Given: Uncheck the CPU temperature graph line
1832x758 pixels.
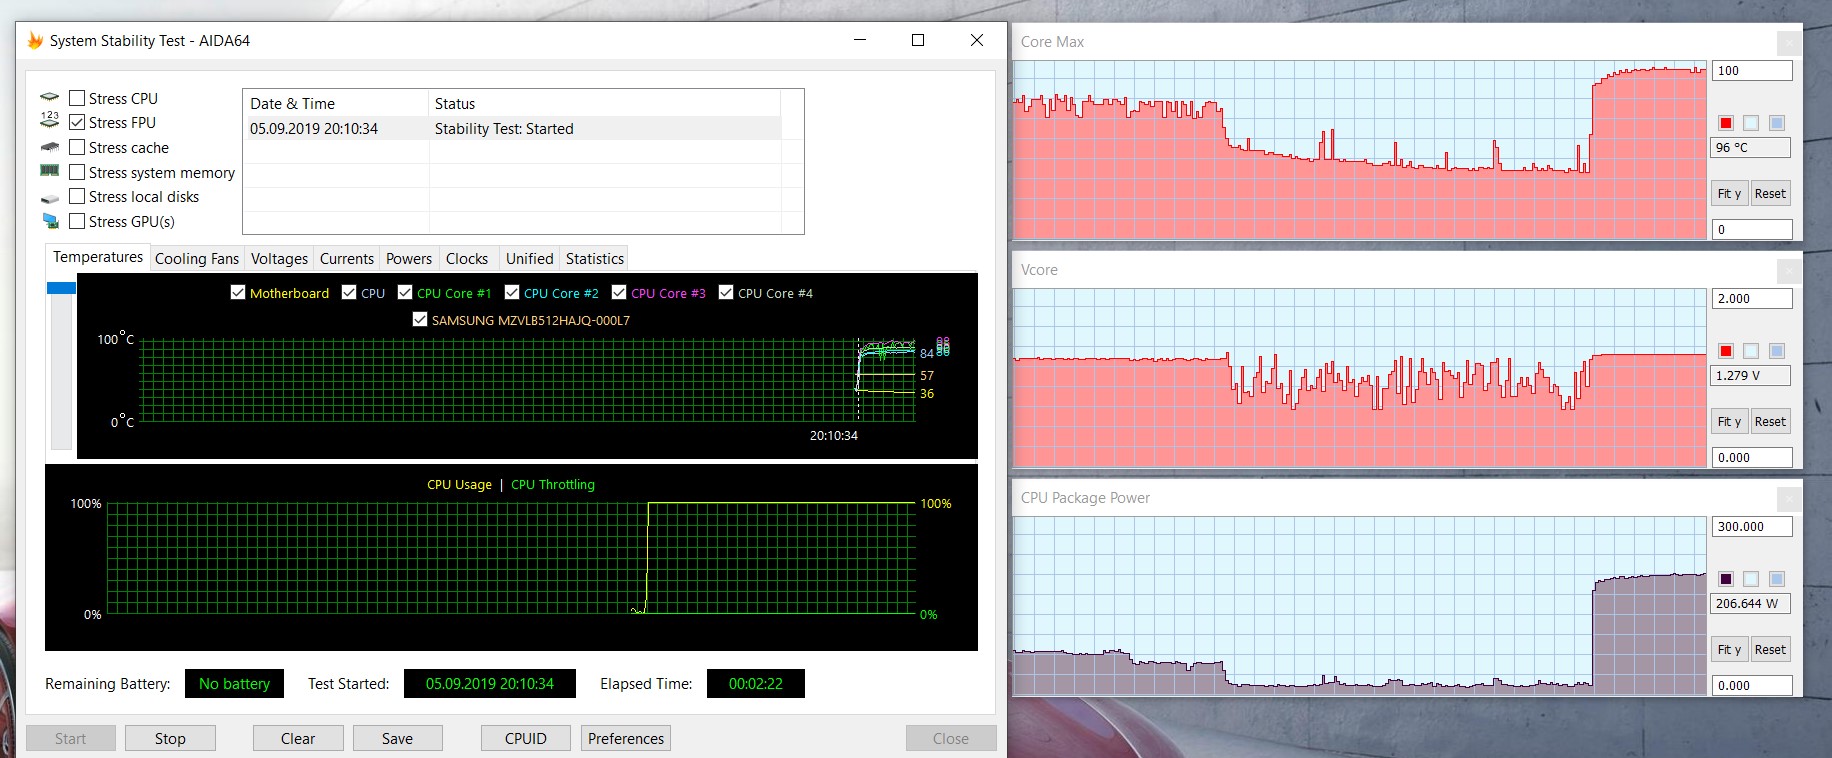Looking at the screenshot, I should (349, 292).
